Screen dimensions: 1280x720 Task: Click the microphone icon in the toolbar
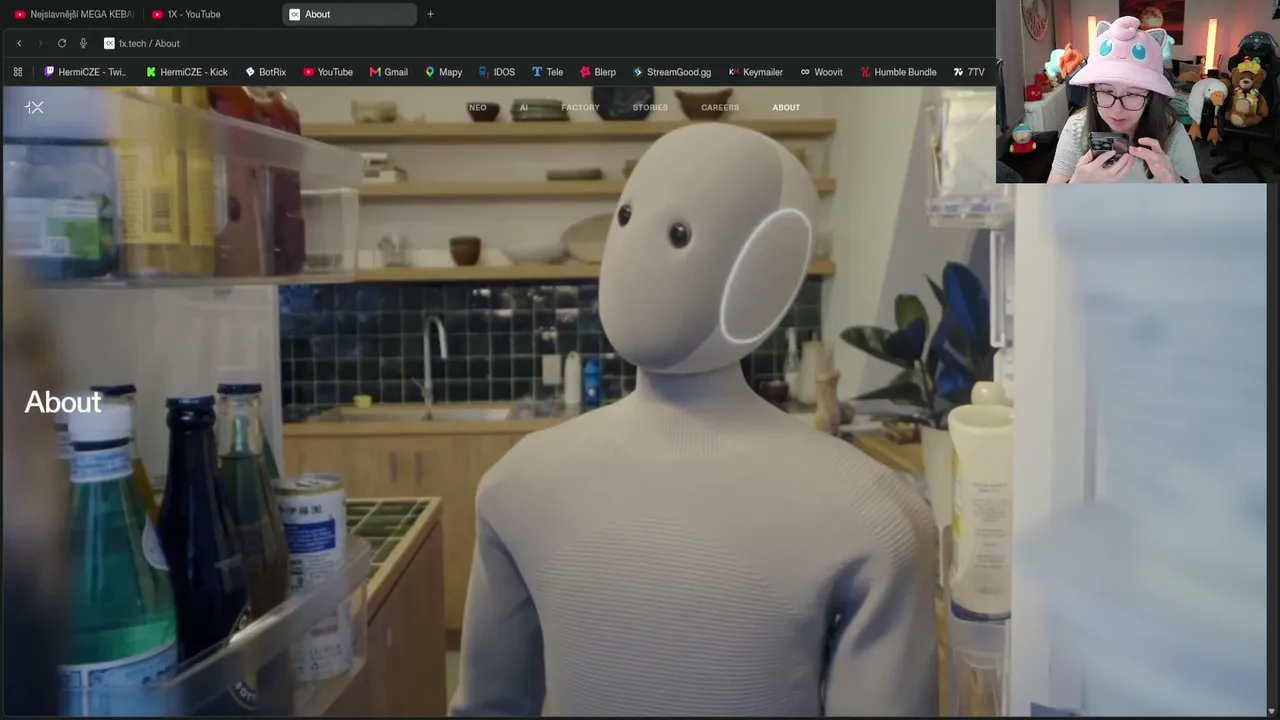coord(83,43)
